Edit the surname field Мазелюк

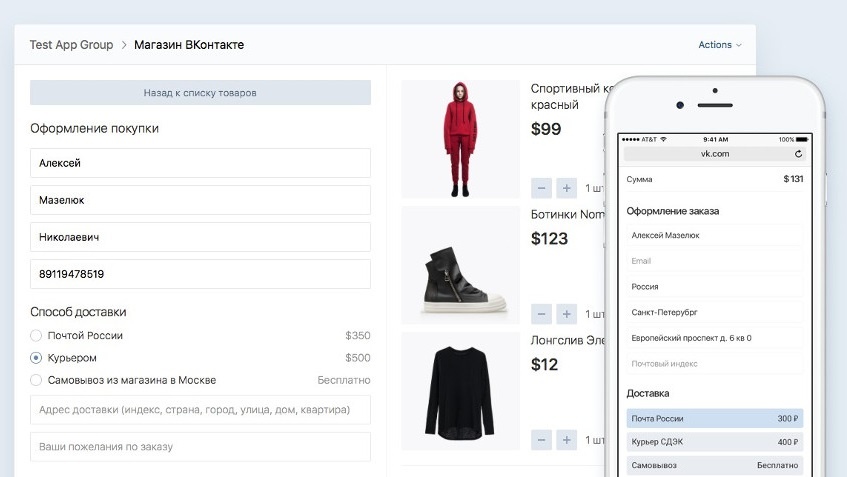pos(200,200)
